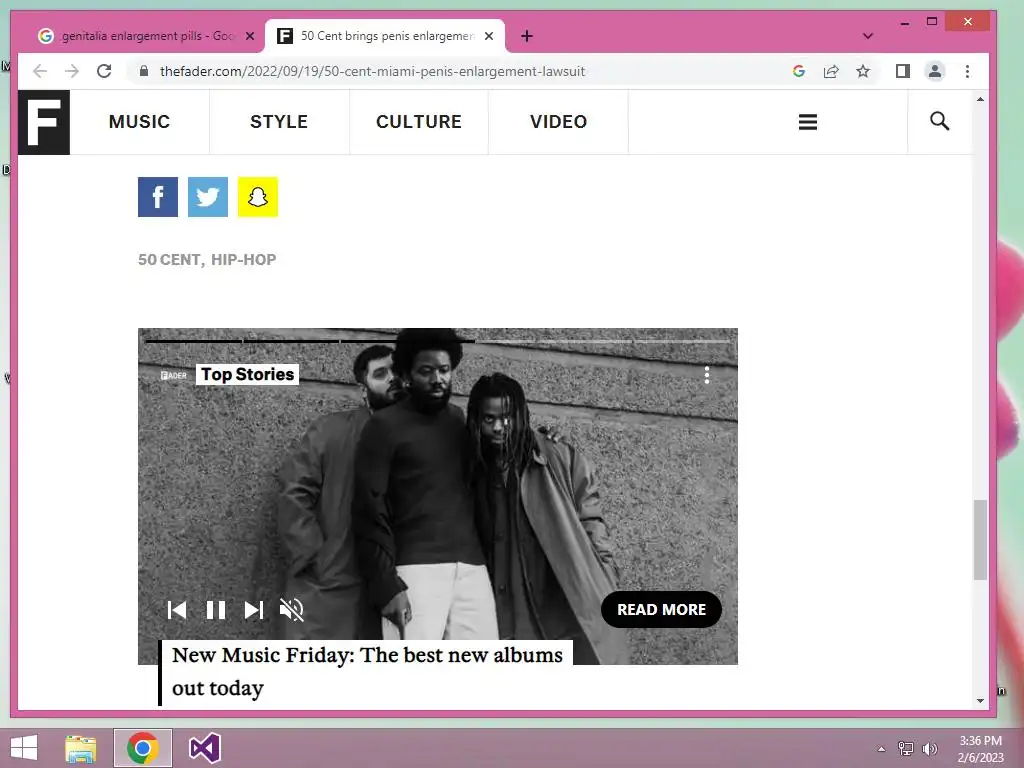Screen dimensions: 1024x768
Task: Click the scrollbar down arrow
Action: click(980, 701)
